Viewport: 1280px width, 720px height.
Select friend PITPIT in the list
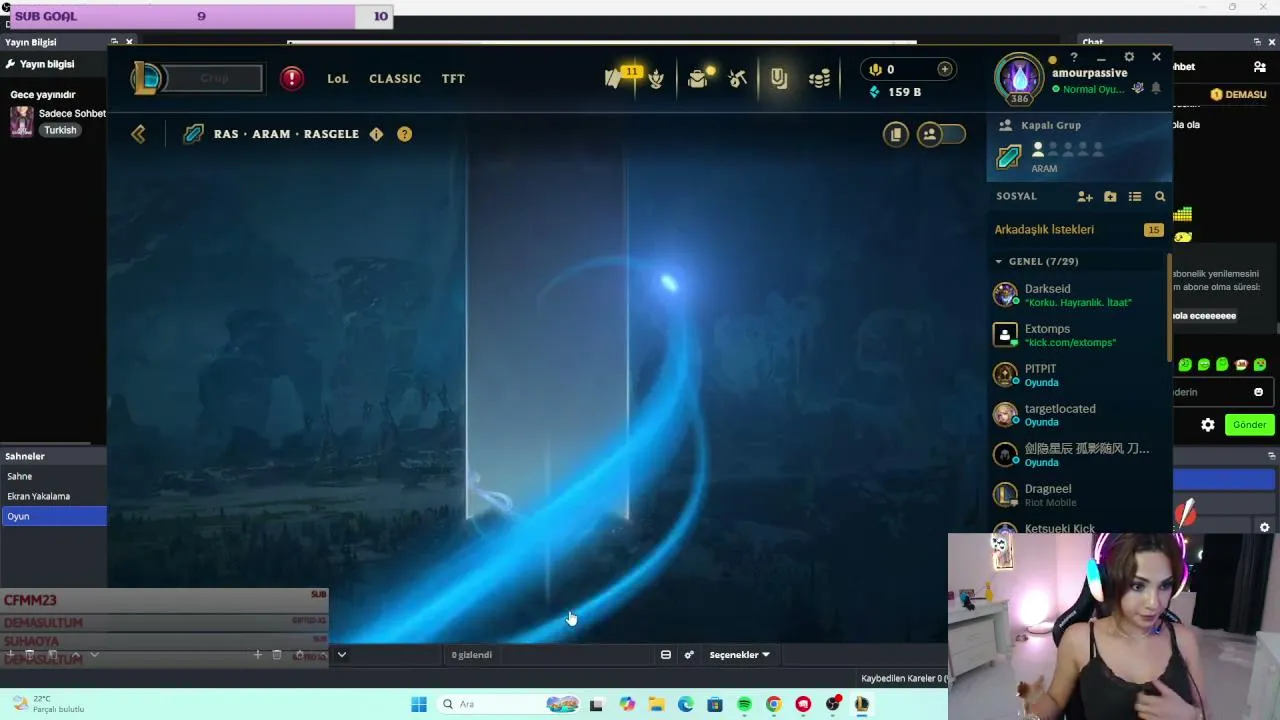pos(1078,375)
